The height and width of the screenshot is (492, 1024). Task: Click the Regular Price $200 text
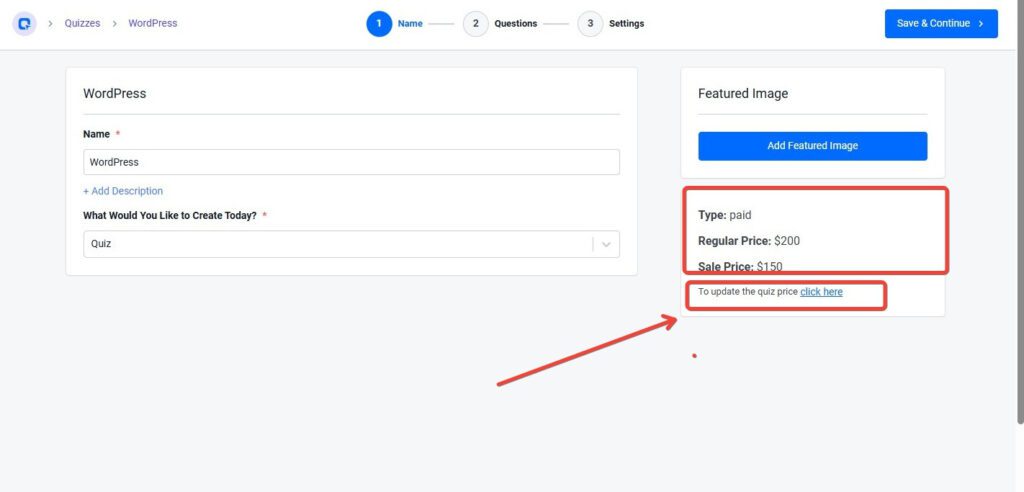(749, 241)
